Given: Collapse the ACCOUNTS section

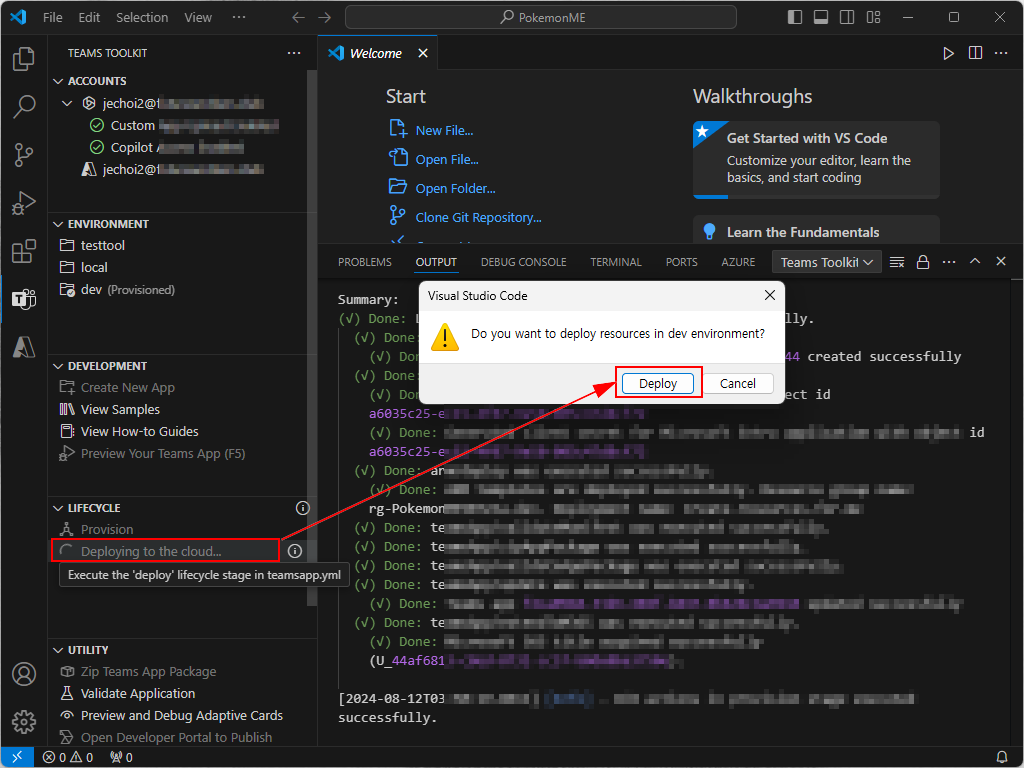Looking at the screenshot, I should (58, 81).
